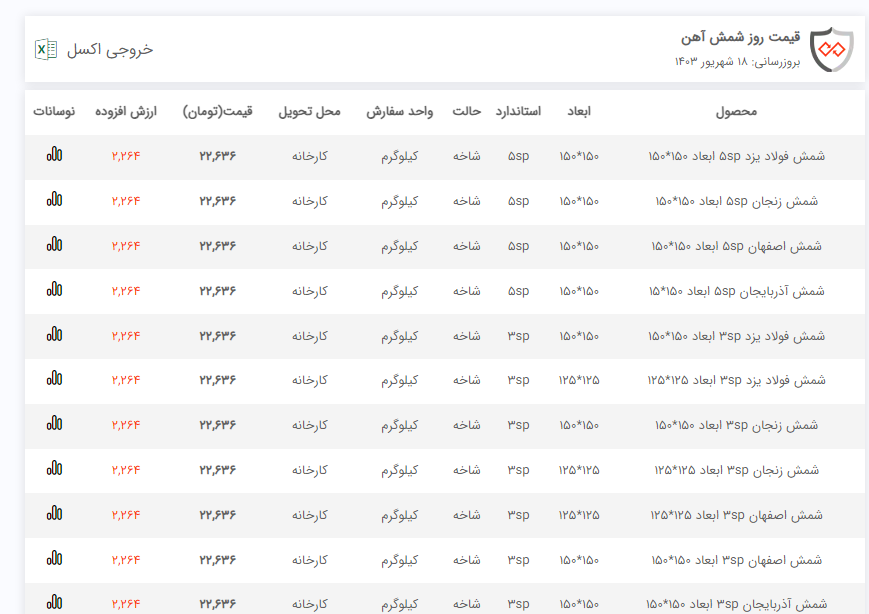Click the محصول column header

coord(736,111)
